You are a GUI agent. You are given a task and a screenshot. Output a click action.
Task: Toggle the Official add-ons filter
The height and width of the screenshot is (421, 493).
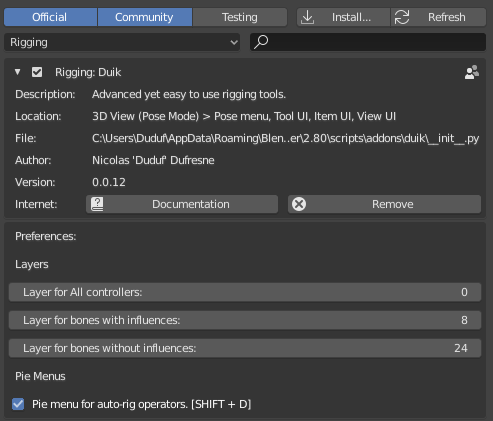click(50, 17)
